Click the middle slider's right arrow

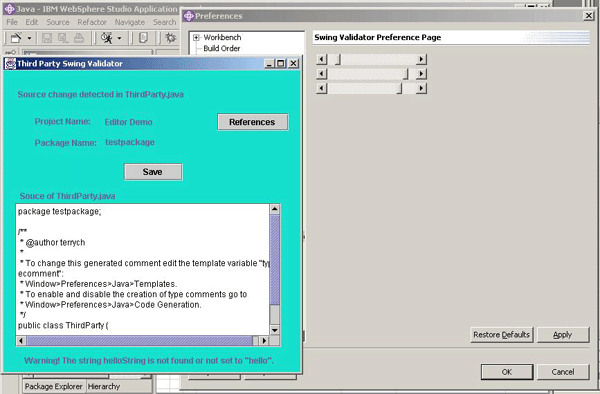421,74
